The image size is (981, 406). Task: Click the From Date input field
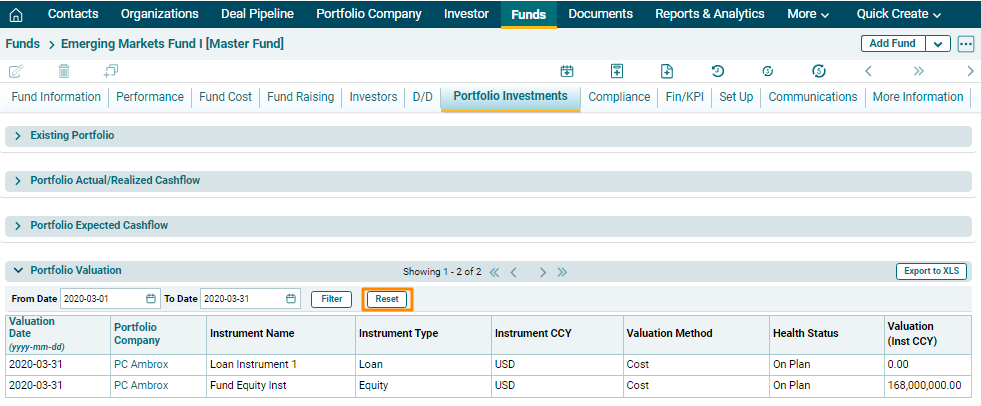102,299
